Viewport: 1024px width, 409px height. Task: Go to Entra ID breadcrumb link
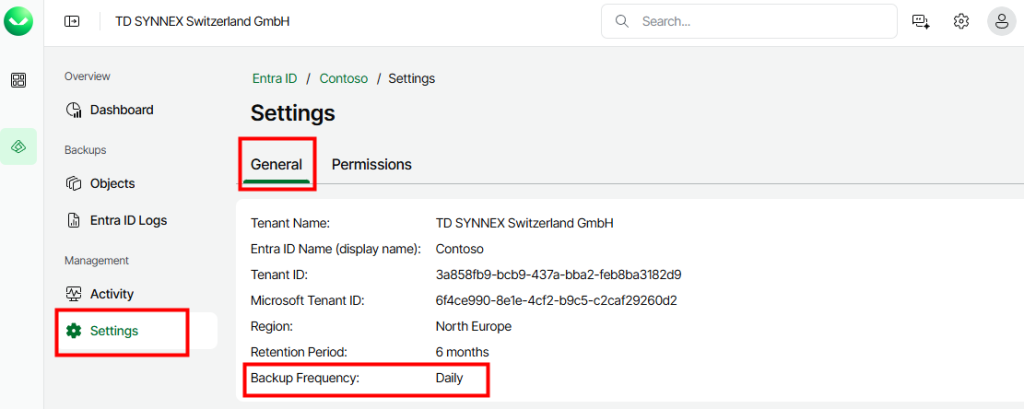coord(274,78)
